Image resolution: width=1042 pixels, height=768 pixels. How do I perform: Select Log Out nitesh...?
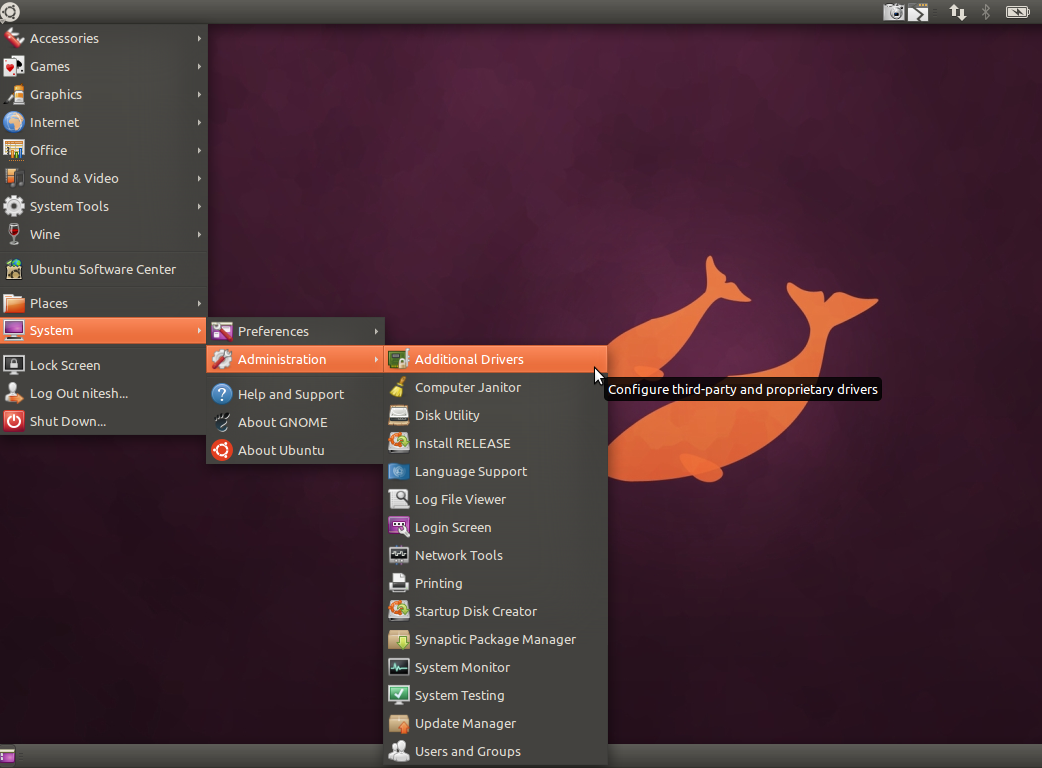point(104,393)
